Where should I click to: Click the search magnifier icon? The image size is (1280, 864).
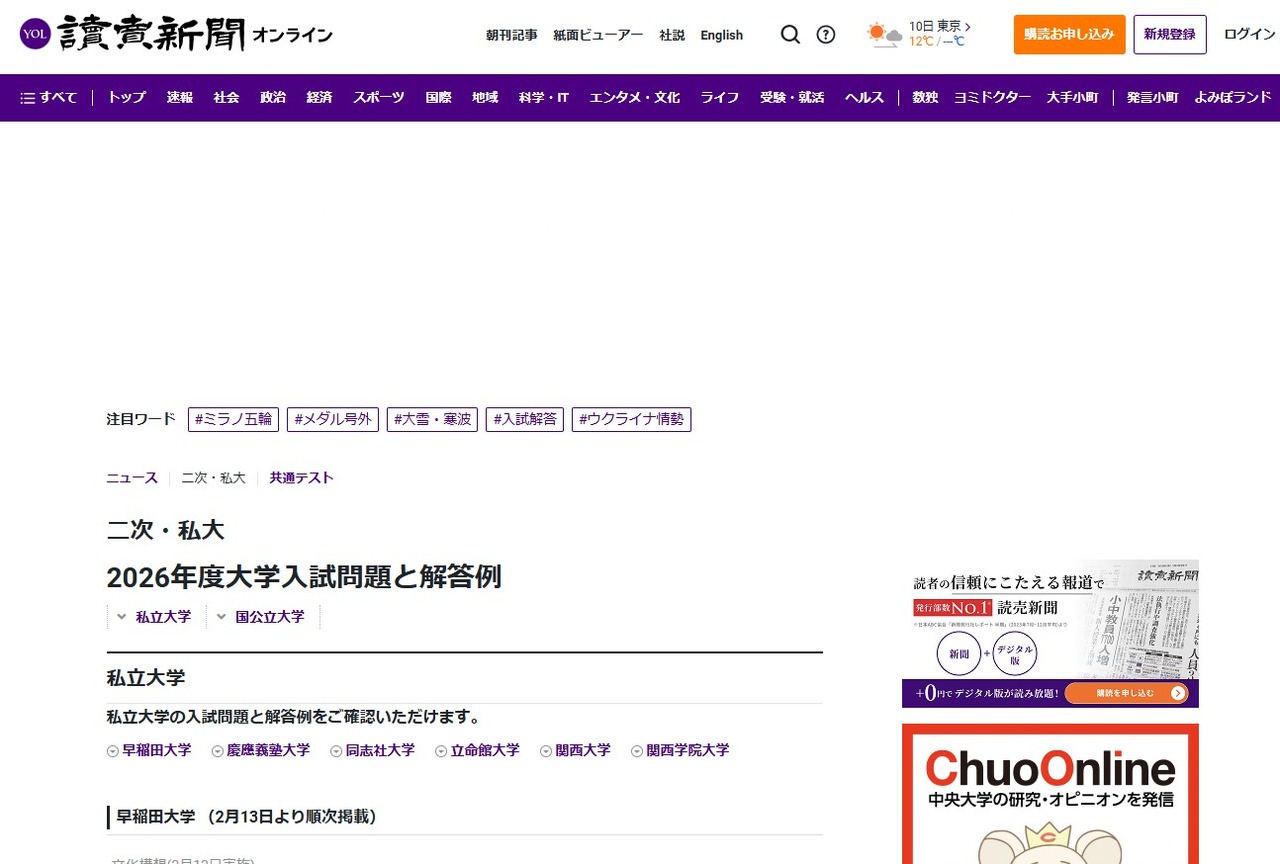click(x=790, y=34)
